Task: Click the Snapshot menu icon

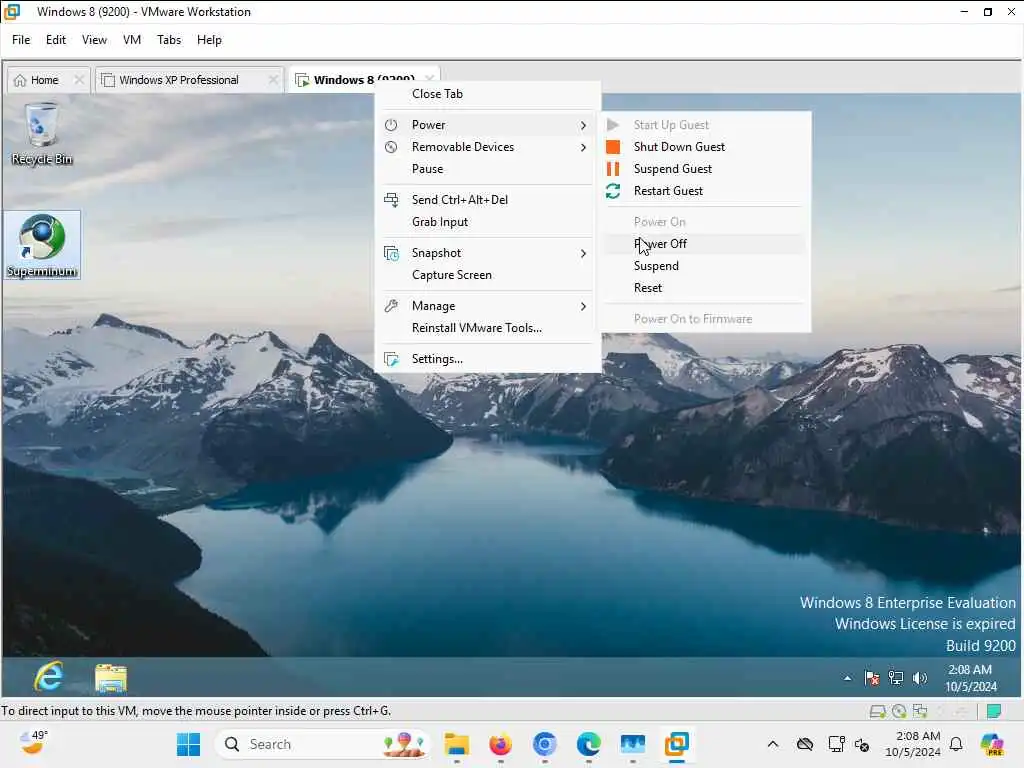Action: 391,253
